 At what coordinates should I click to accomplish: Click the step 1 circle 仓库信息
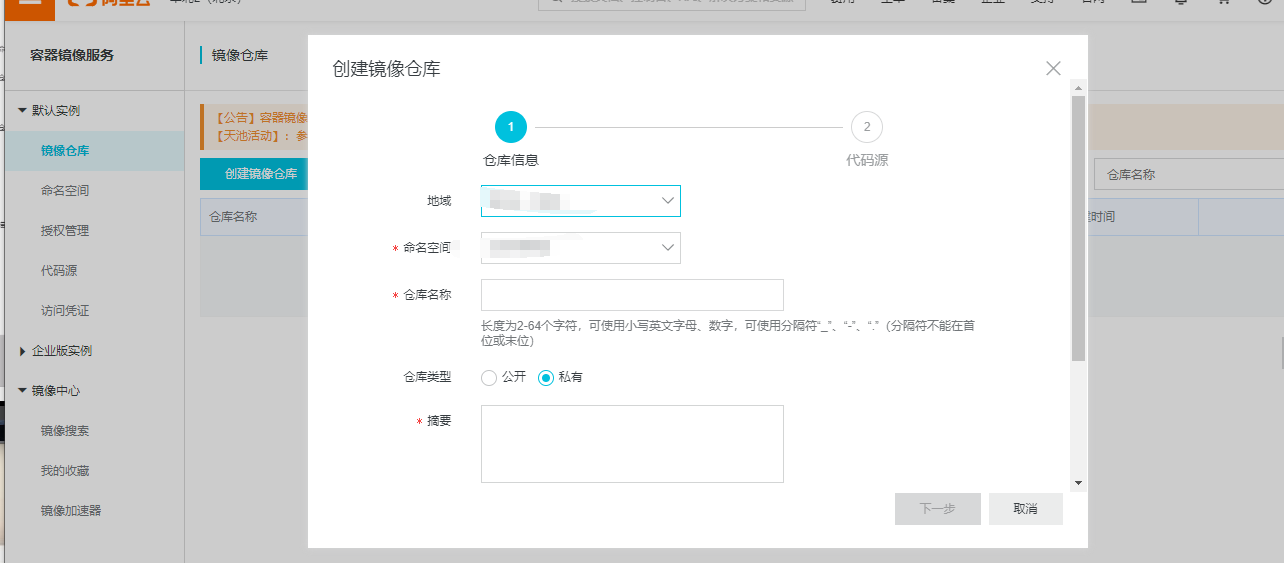(510, 127)
